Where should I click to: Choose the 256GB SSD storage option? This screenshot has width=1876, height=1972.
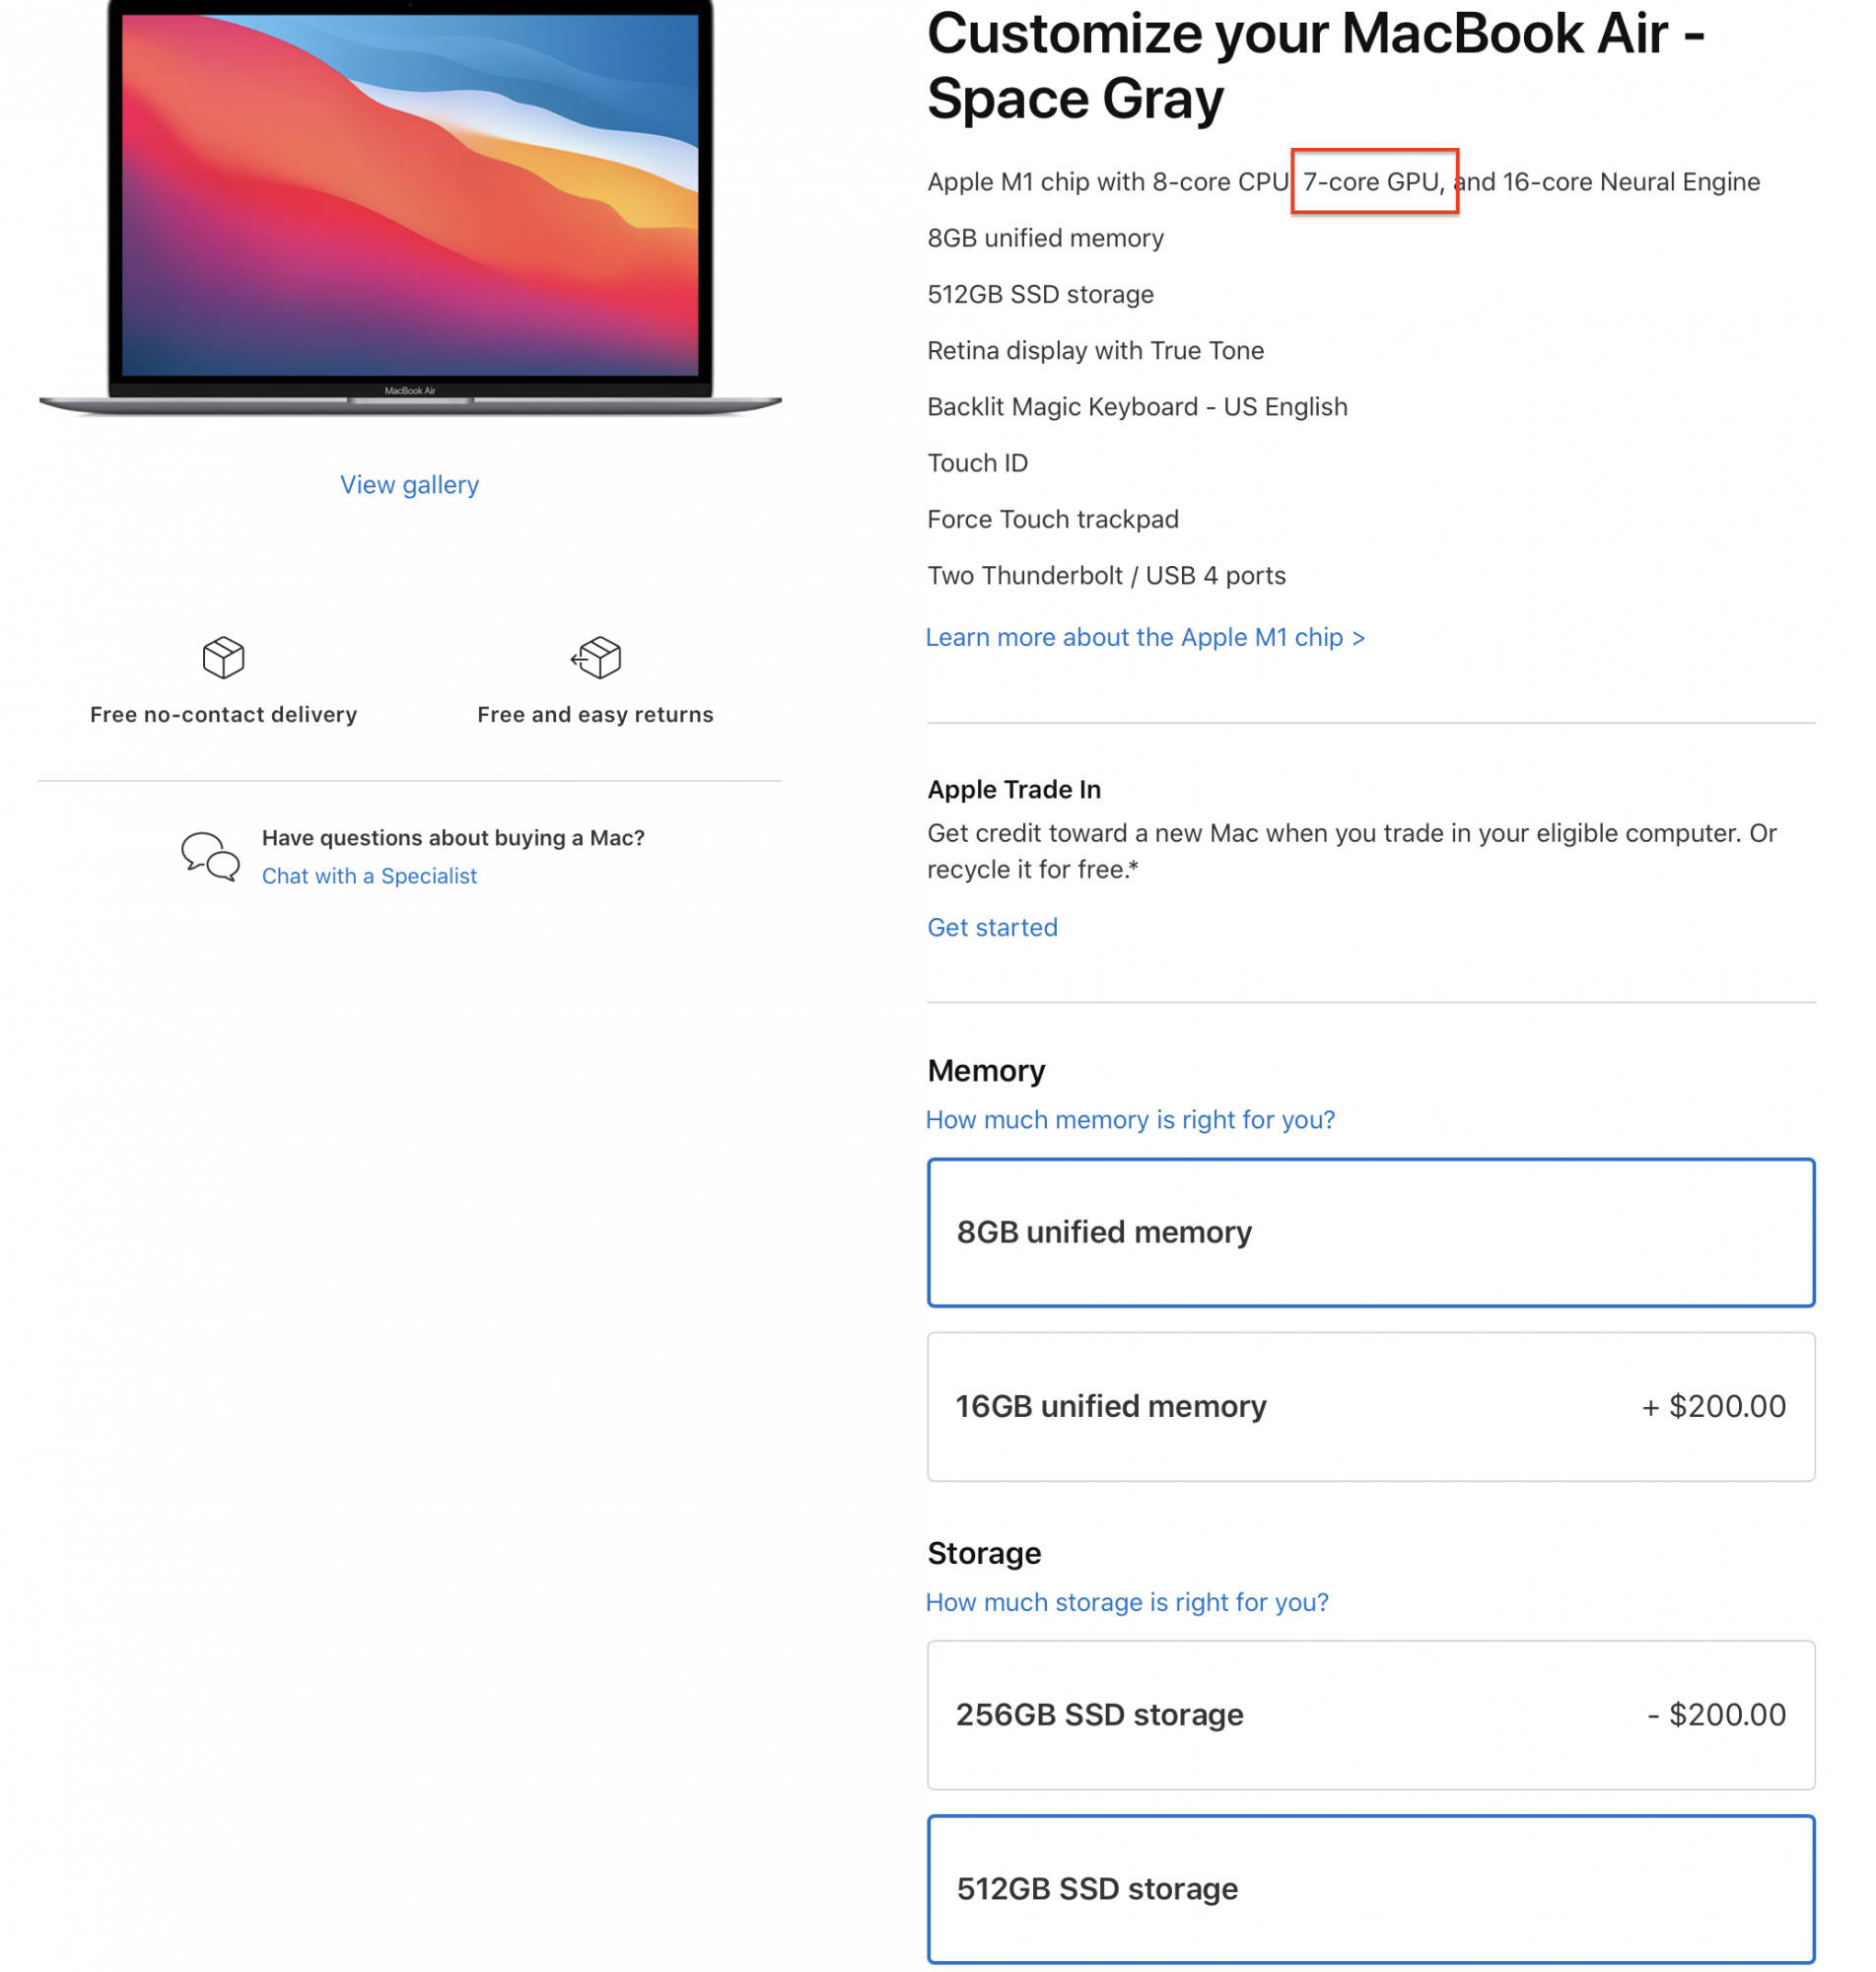tap(1370, 1714)
